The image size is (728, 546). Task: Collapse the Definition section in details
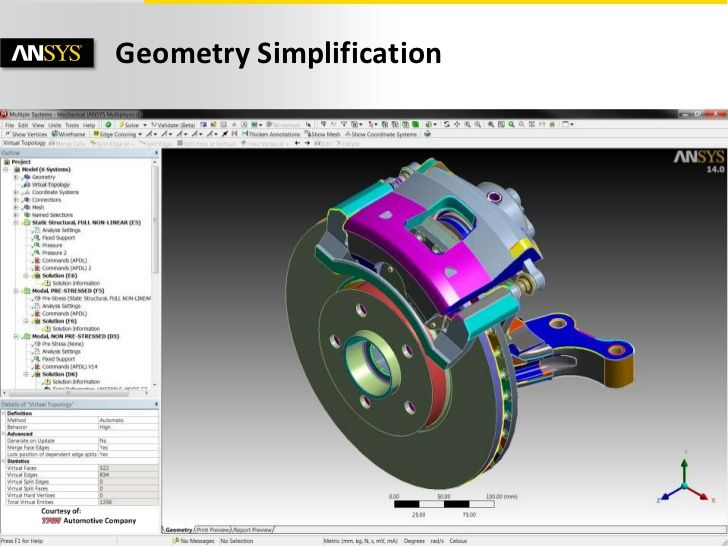click(x=3, y=413)
